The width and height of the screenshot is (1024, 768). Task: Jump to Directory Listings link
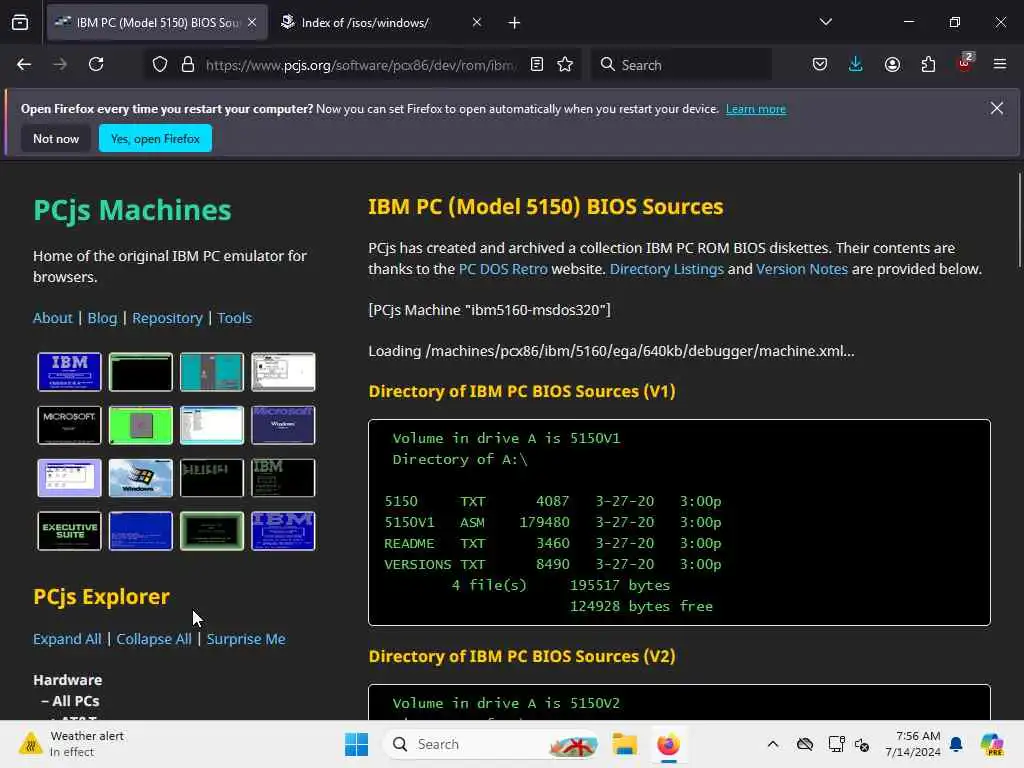tap(667, 269)
